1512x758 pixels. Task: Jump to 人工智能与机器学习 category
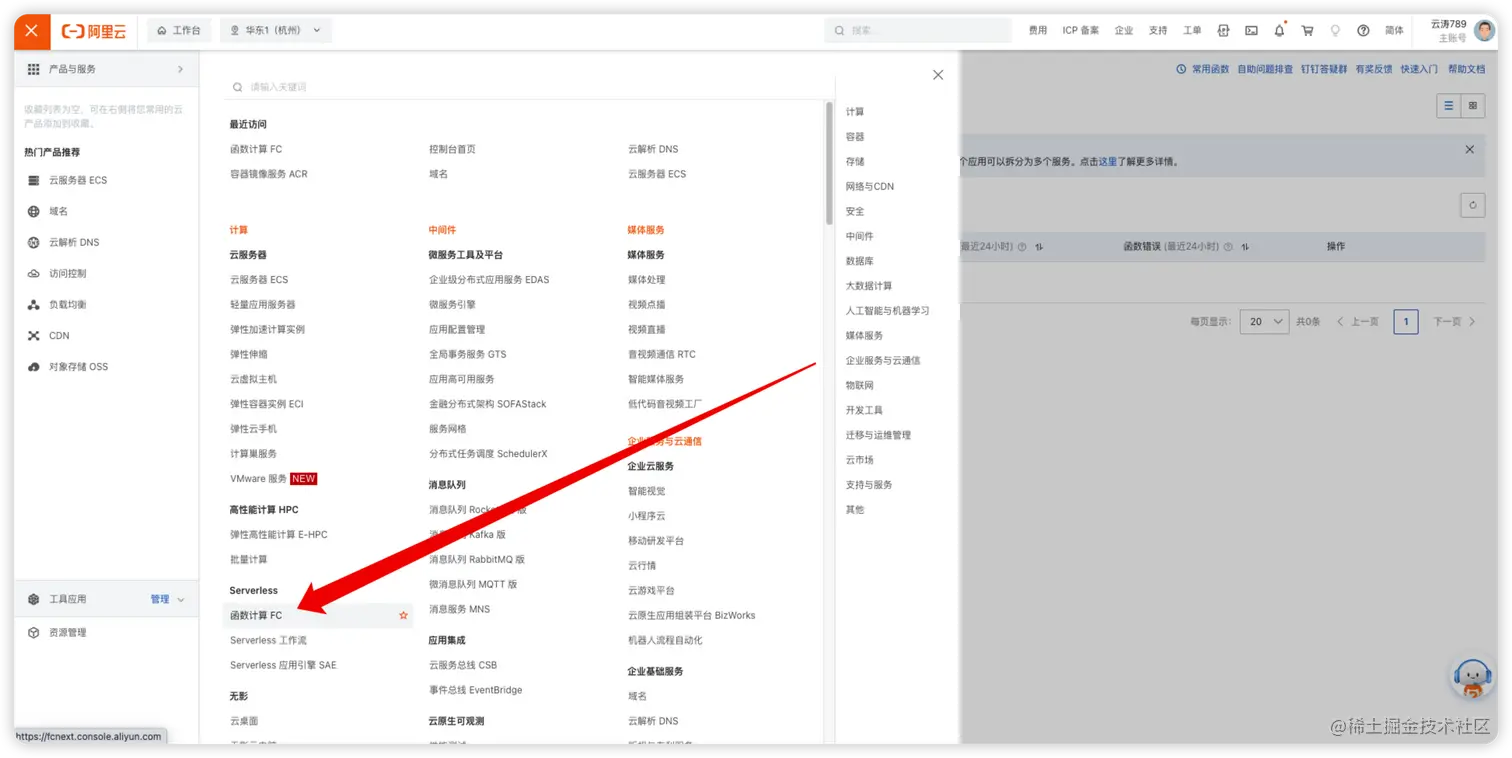point(888,311)
